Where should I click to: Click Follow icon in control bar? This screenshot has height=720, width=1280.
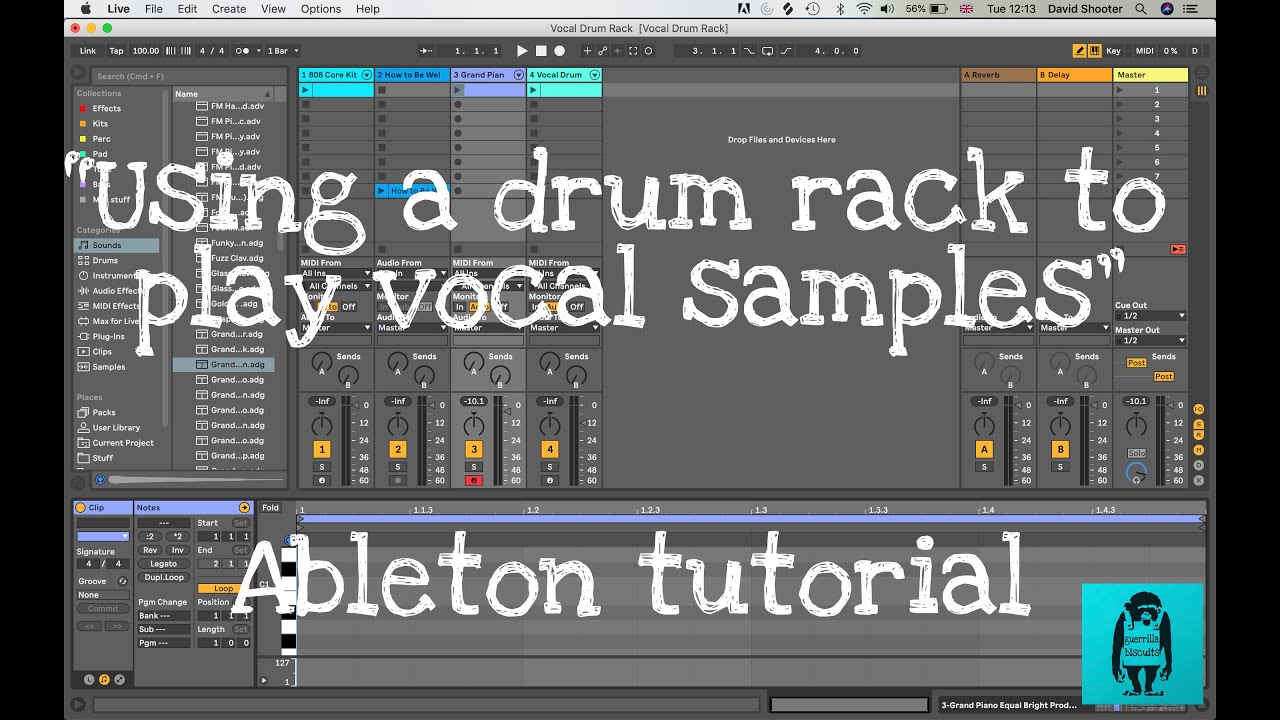point(426,51)
